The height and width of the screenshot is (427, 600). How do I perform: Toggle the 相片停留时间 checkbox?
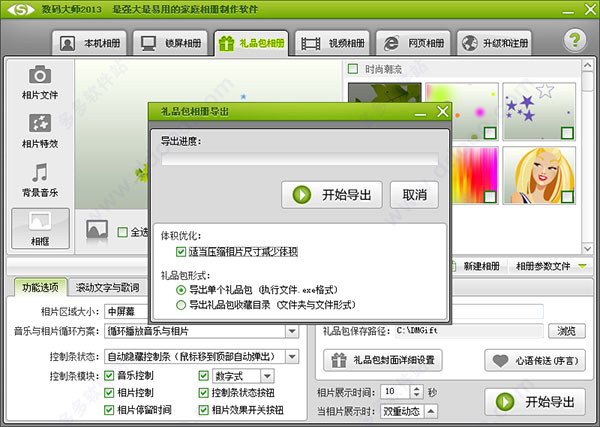(x=109, y=410)
